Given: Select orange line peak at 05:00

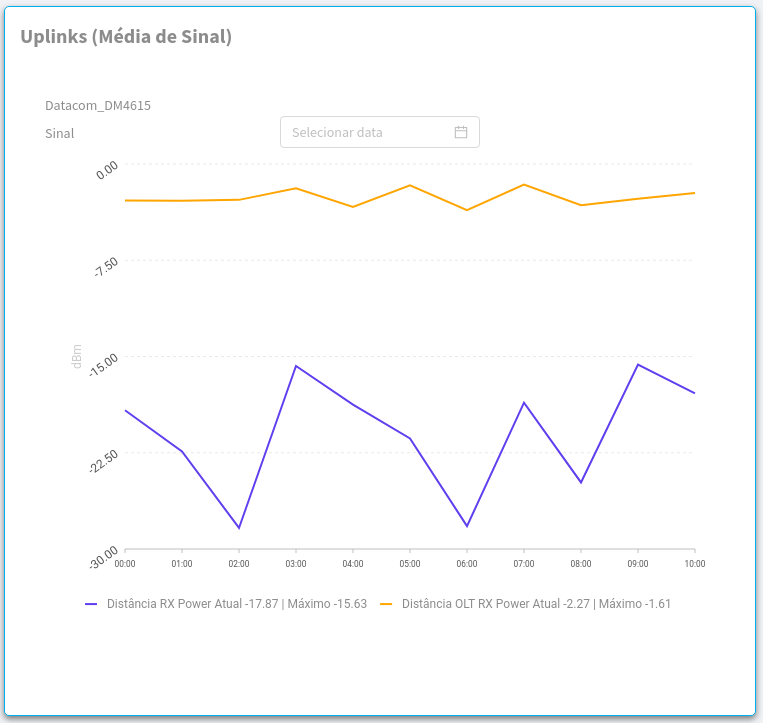Looking at the screenshot, I should (x=410, y=185).
